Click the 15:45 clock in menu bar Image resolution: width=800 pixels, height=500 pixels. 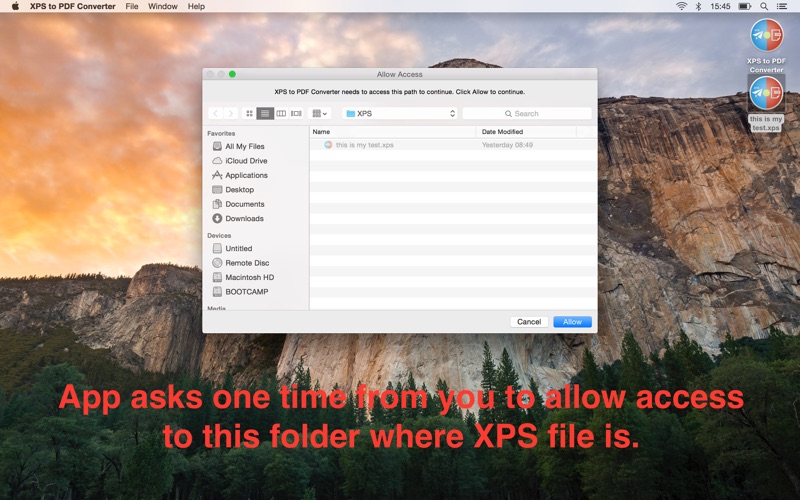[720, 6]
